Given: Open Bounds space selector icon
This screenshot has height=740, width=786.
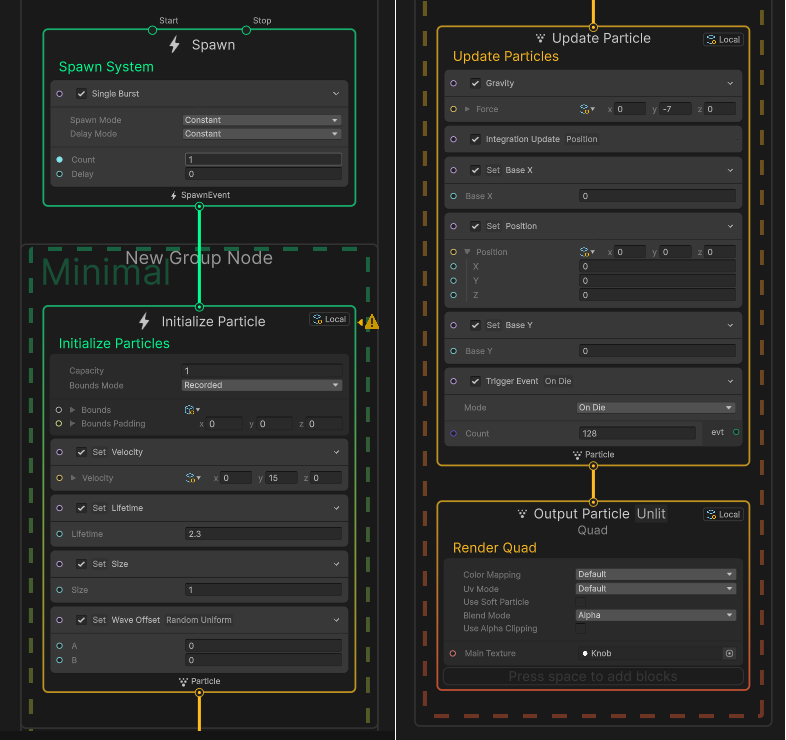Looking at the screenshot, I should click(191, 410).
